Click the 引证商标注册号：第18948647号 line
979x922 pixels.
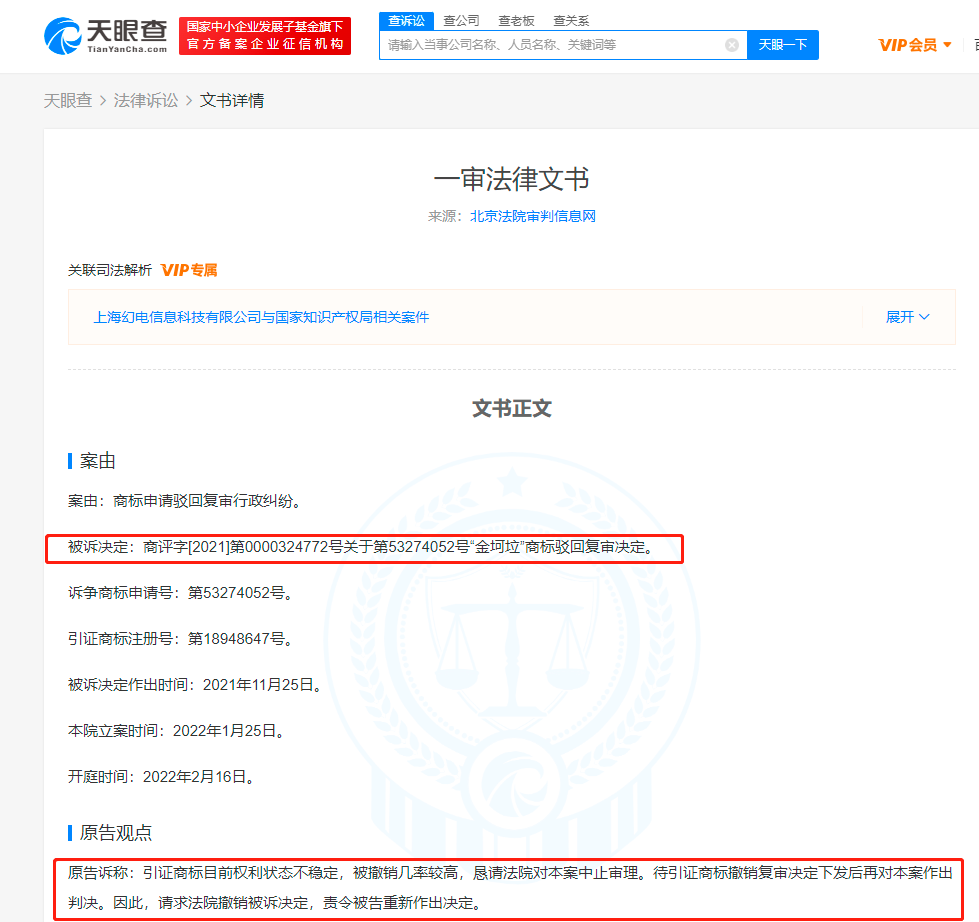[x=180, y=639]
